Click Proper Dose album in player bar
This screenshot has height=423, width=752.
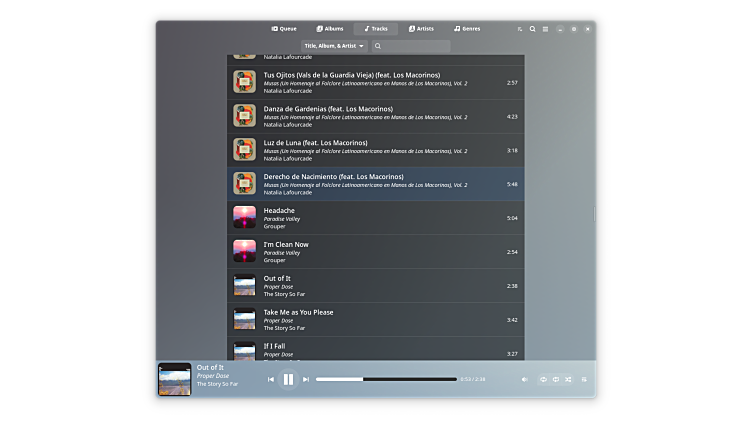point(213,376)
